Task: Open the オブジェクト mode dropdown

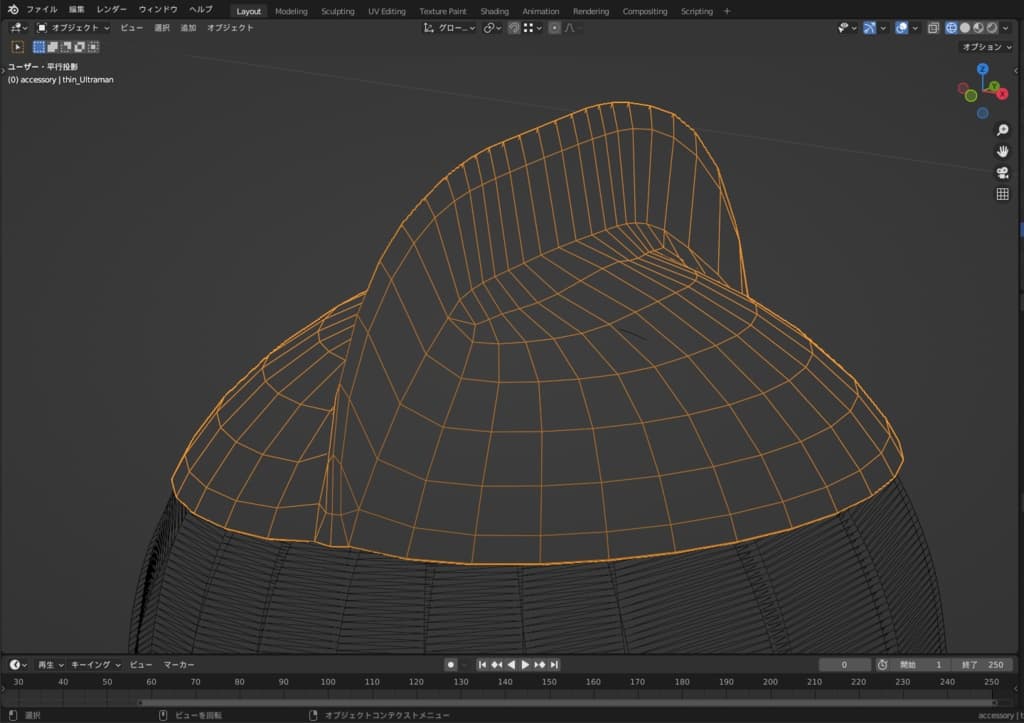Action: (x=73, y=28)
